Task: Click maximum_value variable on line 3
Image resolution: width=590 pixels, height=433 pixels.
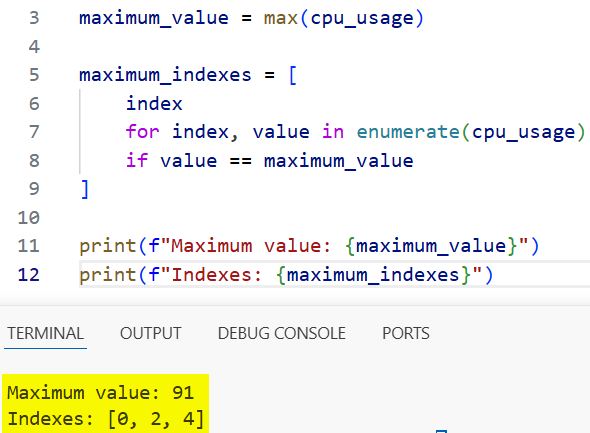Action: click(154, 19)
